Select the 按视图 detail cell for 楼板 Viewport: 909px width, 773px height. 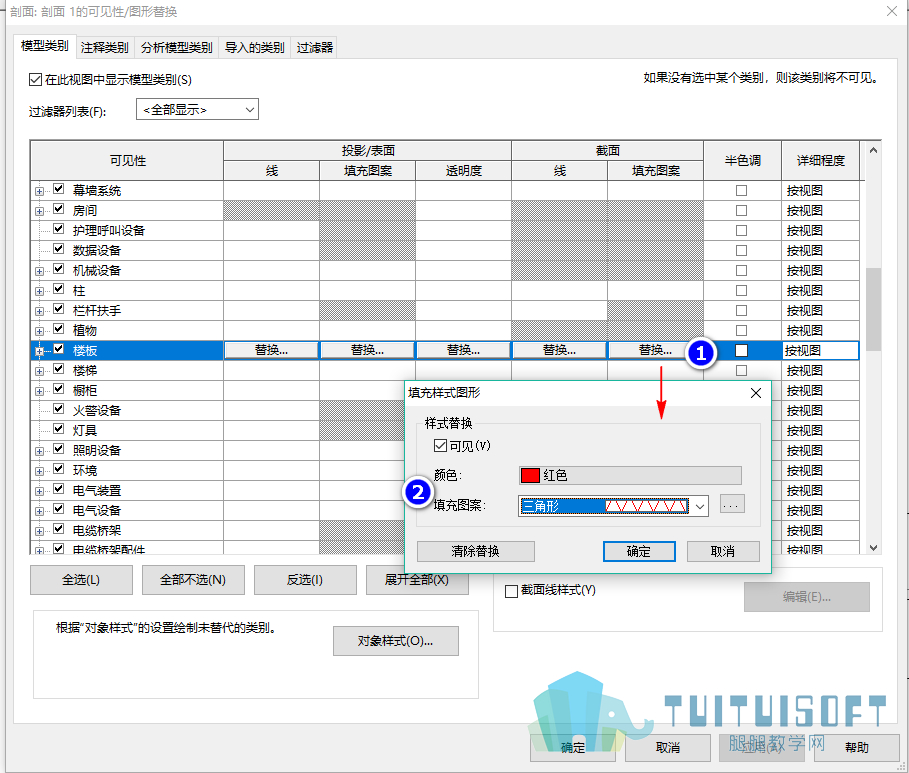pyautogui.click(x=820, y=350)
